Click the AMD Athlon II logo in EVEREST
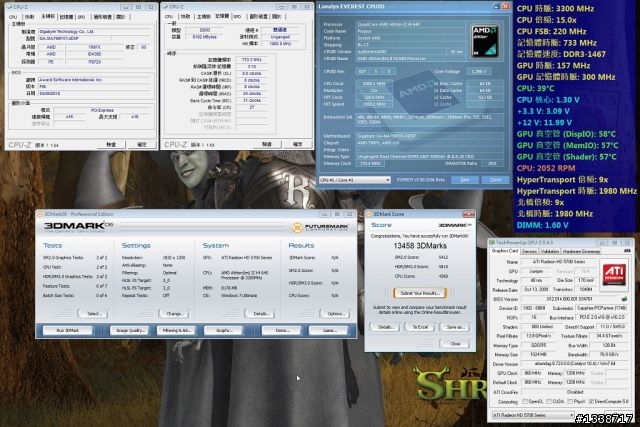Image resolution: width=640 pixels, height=427 pixels. tap(485, 41)
